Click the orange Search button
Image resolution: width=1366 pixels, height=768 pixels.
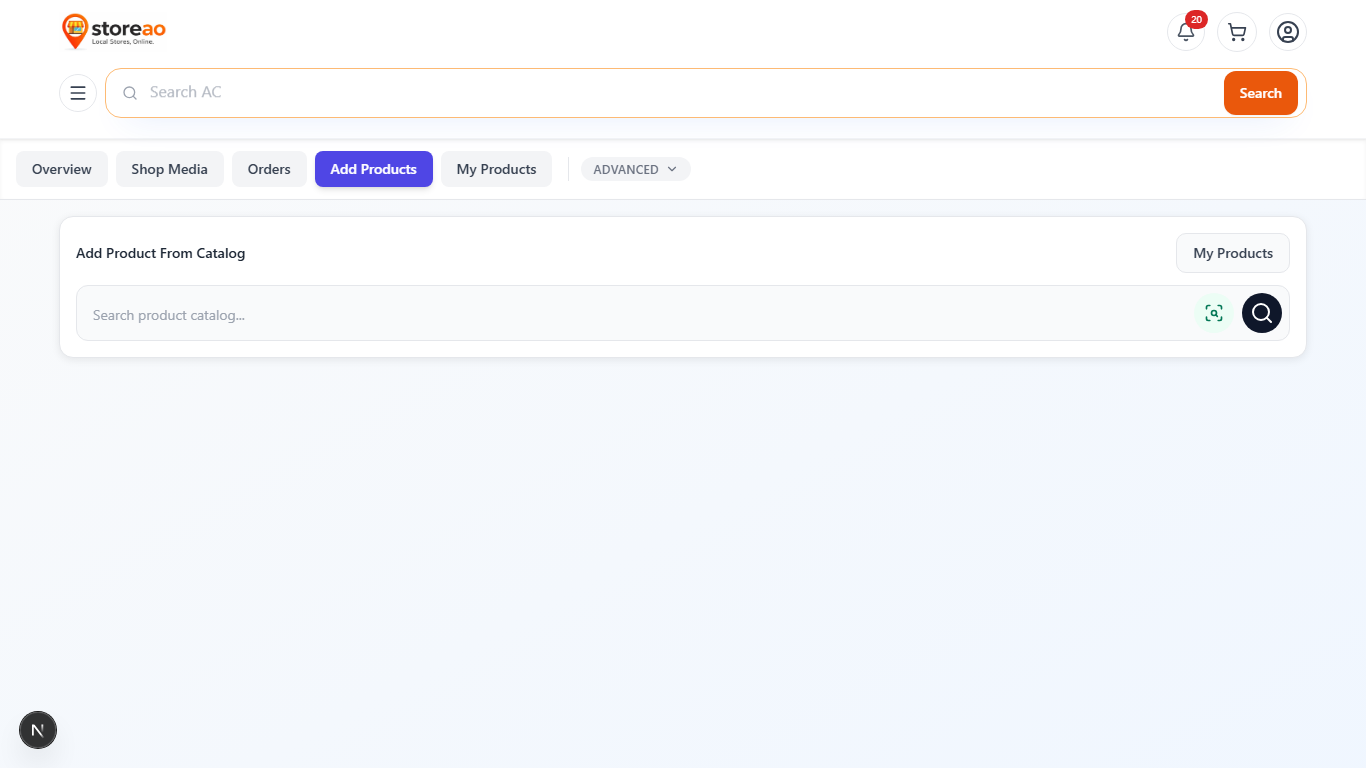pos(1261,93)
